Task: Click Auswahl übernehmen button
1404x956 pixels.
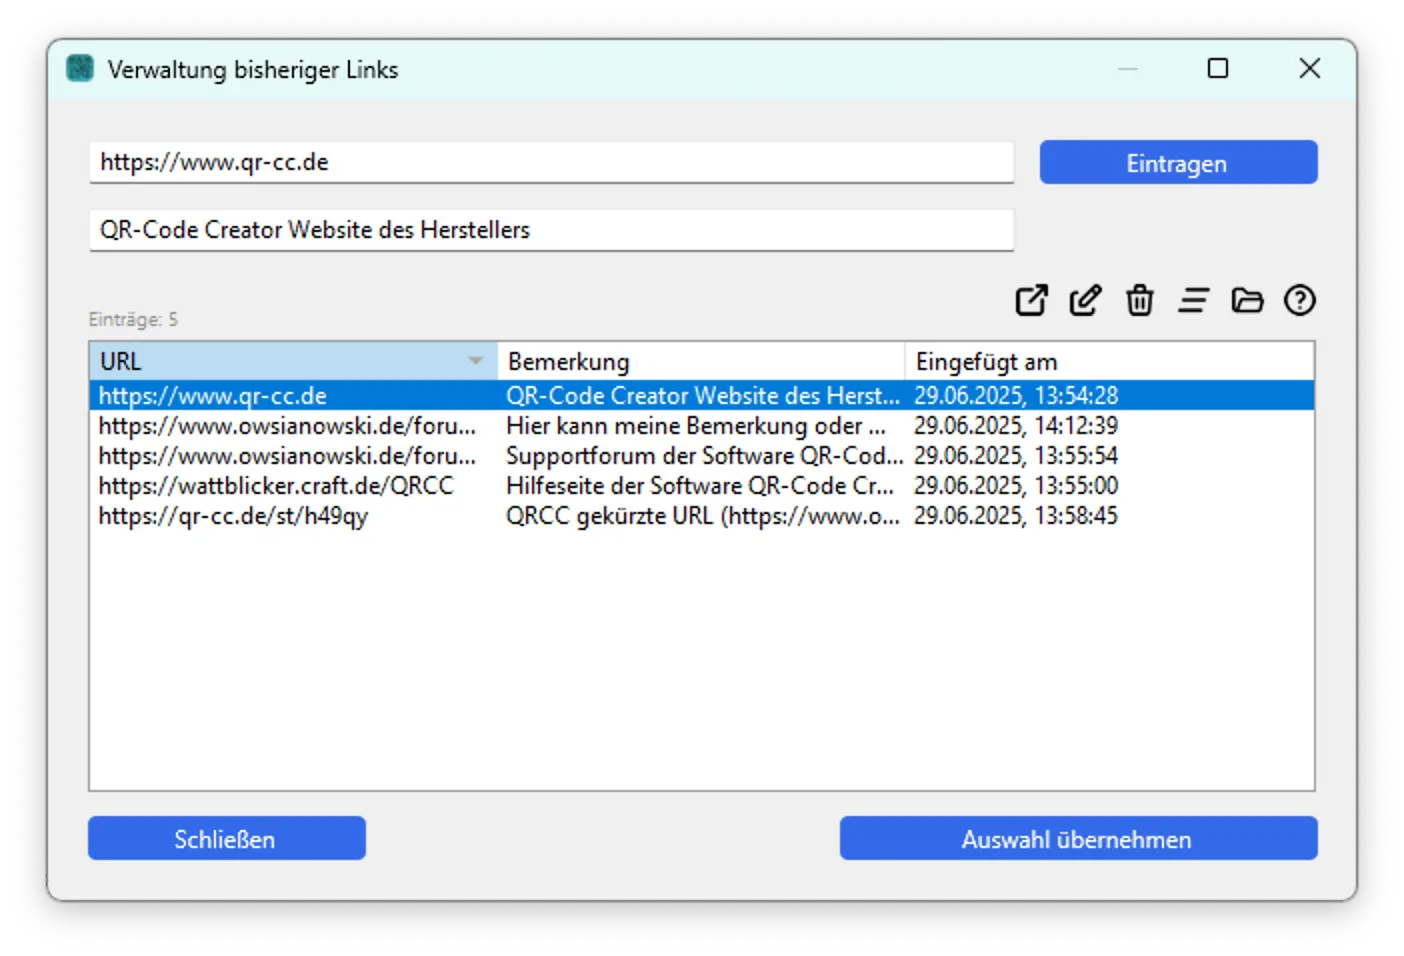Action: tap(1078, 838)
